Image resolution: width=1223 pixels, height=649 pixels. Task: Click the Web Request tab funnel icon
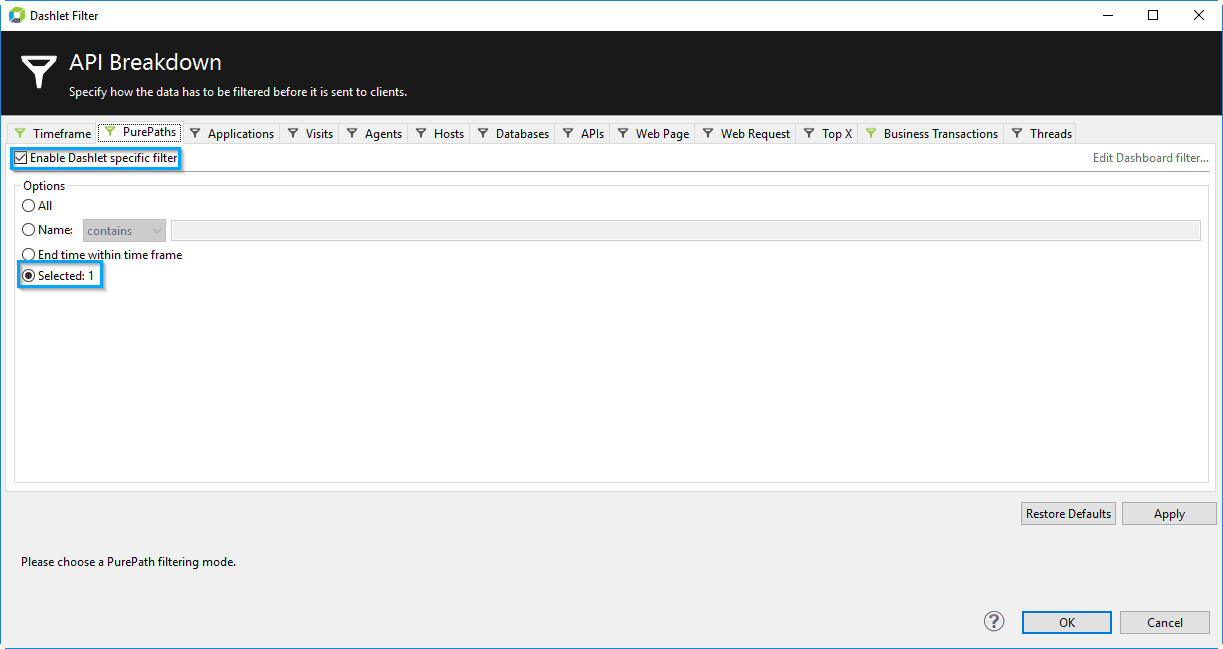click(x=708, y=133)
